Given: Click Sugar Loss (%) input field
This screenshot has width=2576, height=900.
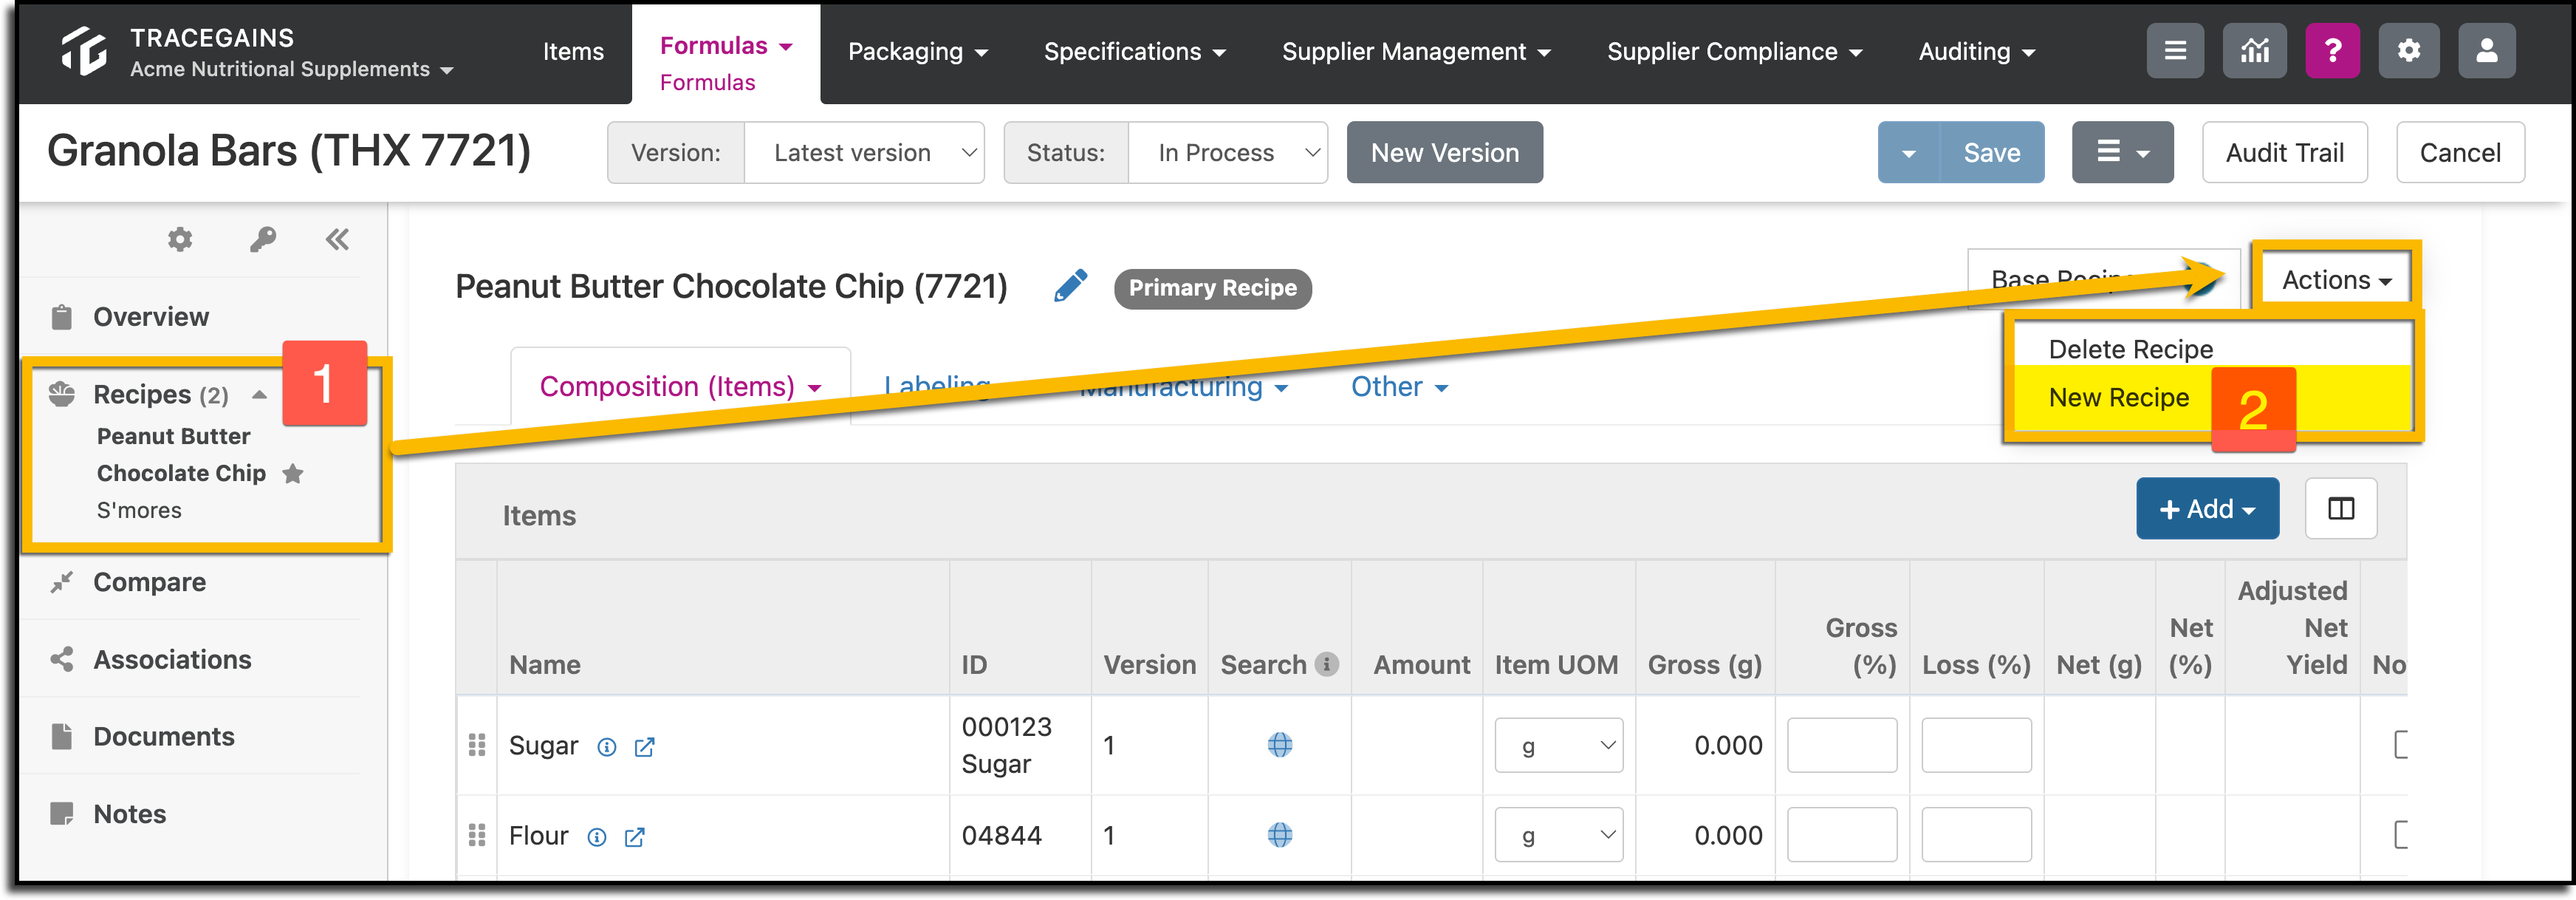Looking at the screenshot, I should click(1976, 745).
